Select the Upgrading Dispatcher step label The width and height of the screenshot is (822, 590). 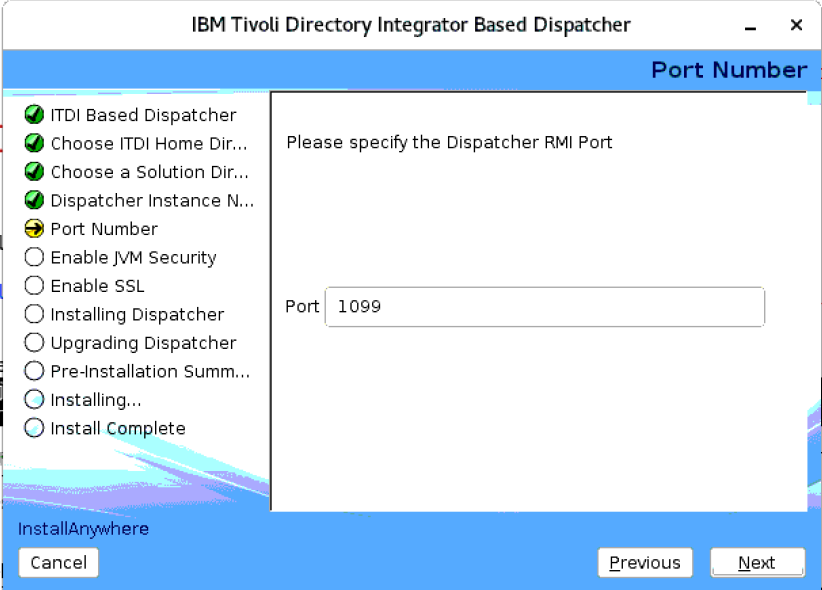(x=143, y=343)
